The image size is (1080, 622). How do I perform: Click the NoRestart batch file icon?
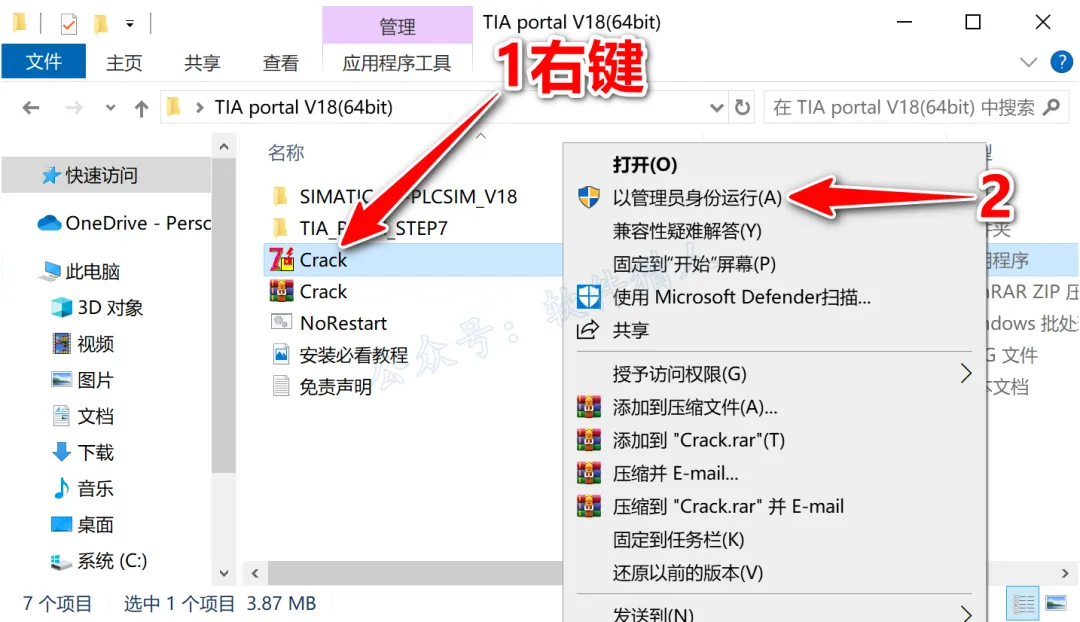click(x=281, y=322)
